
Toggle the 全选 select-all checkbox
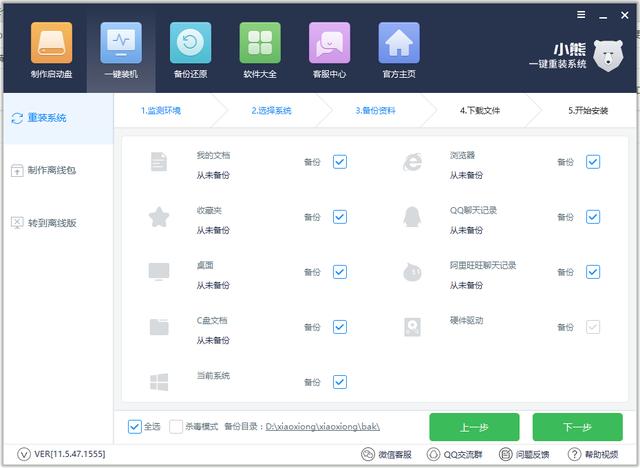134,427
